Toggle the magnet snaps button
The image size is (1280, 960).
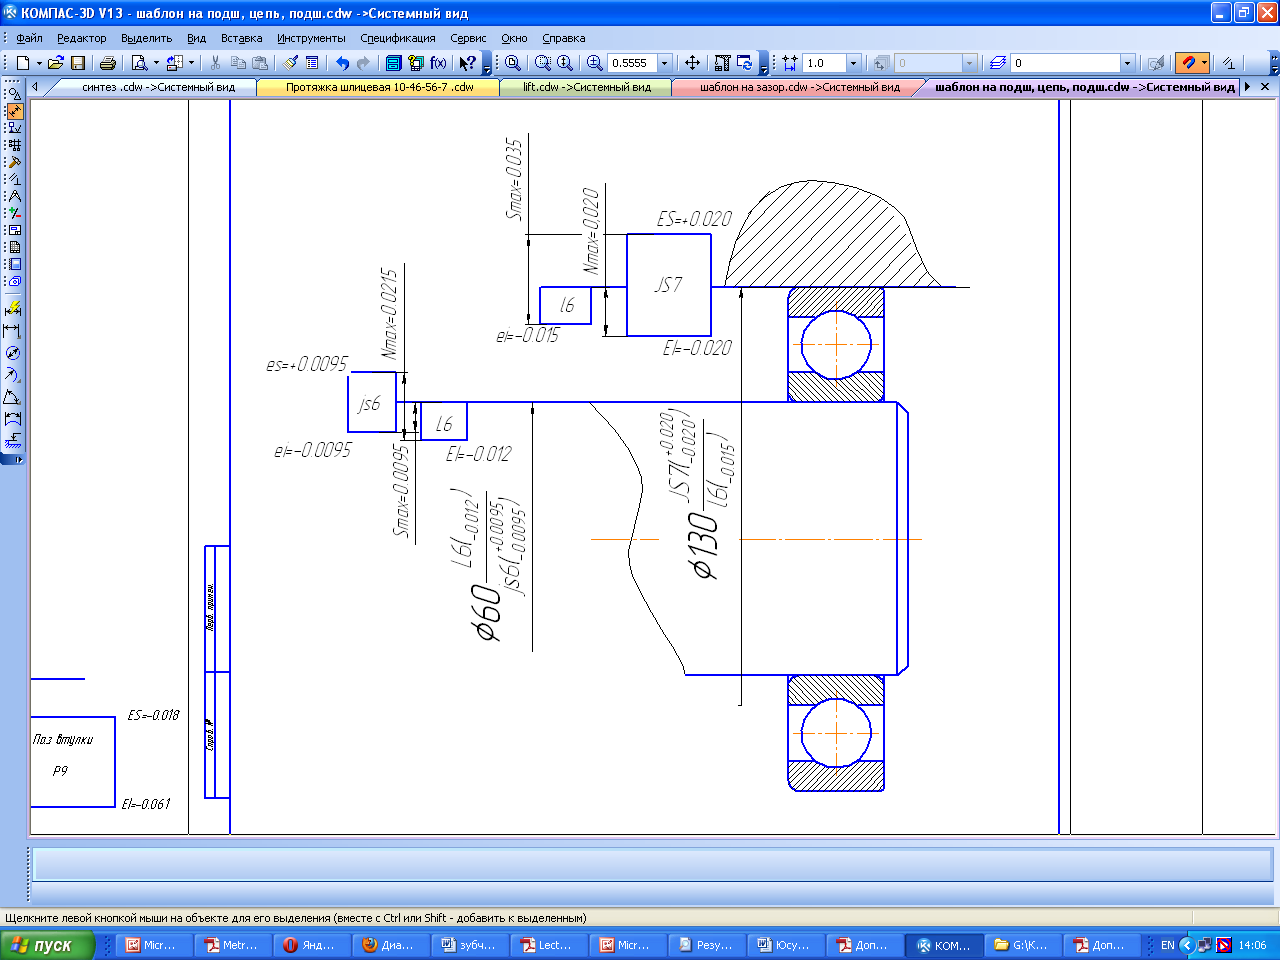[1187, 63]
